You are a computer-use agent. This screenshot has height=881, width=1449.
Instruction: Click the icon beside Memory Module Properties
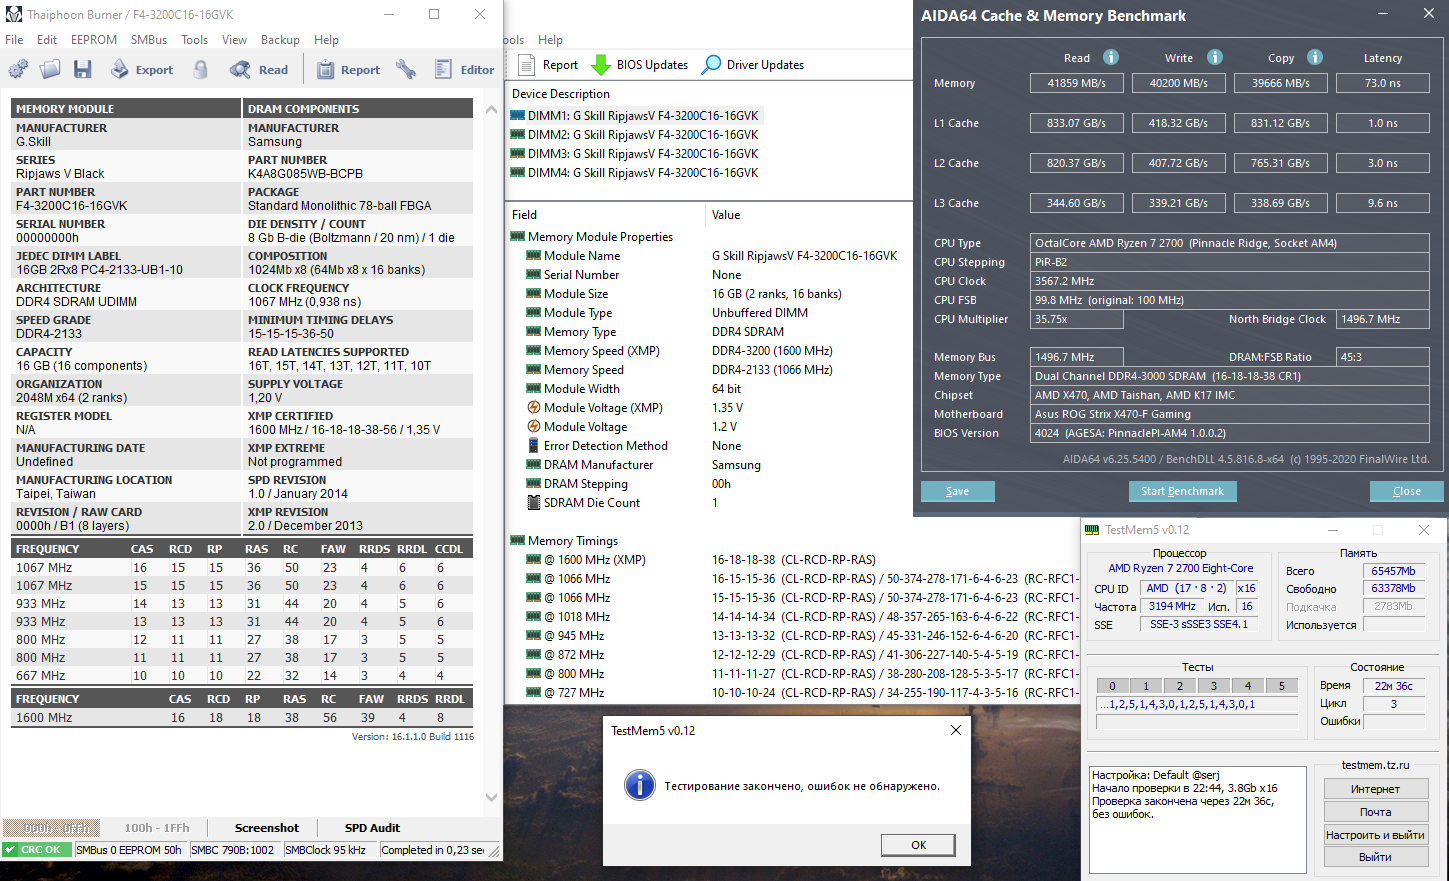[518, 237]
